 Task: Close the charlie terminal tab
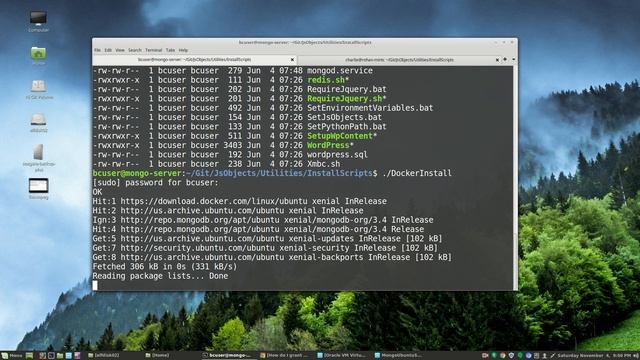pyautogui.click(x=497, y=60)
